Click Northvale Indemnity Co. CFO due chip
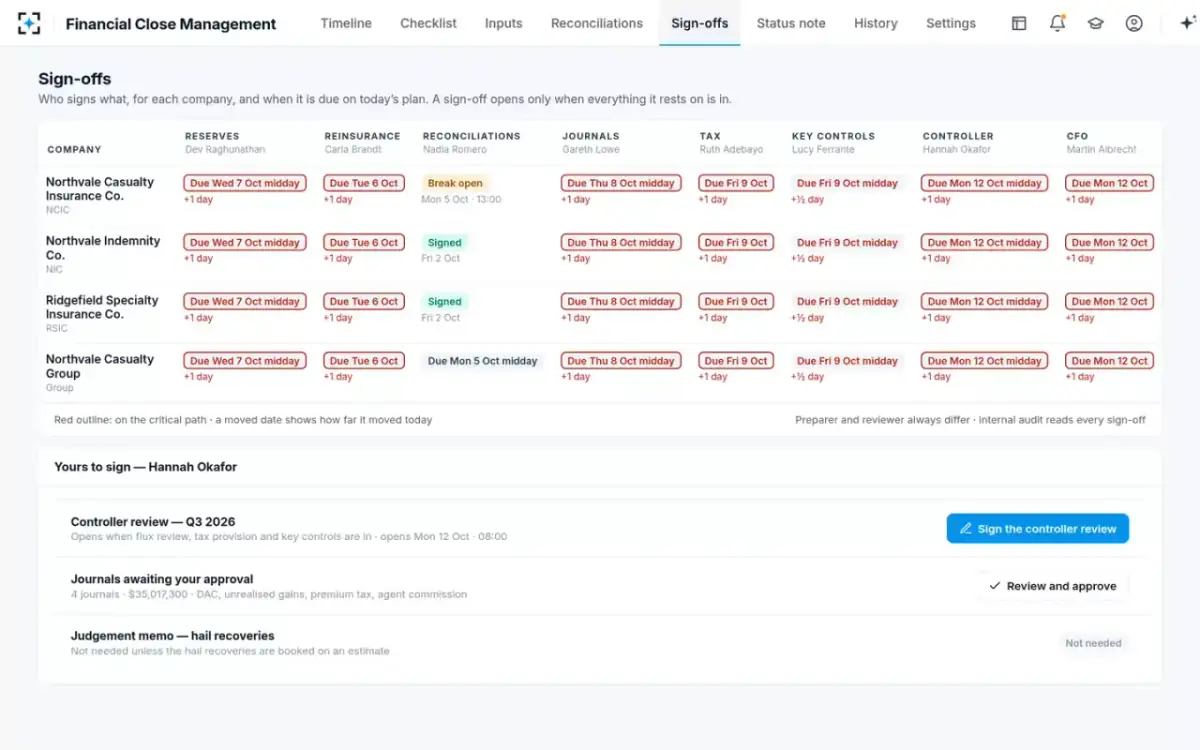Viewport: 1200px width, 750px height. [x=1110, y=242]
